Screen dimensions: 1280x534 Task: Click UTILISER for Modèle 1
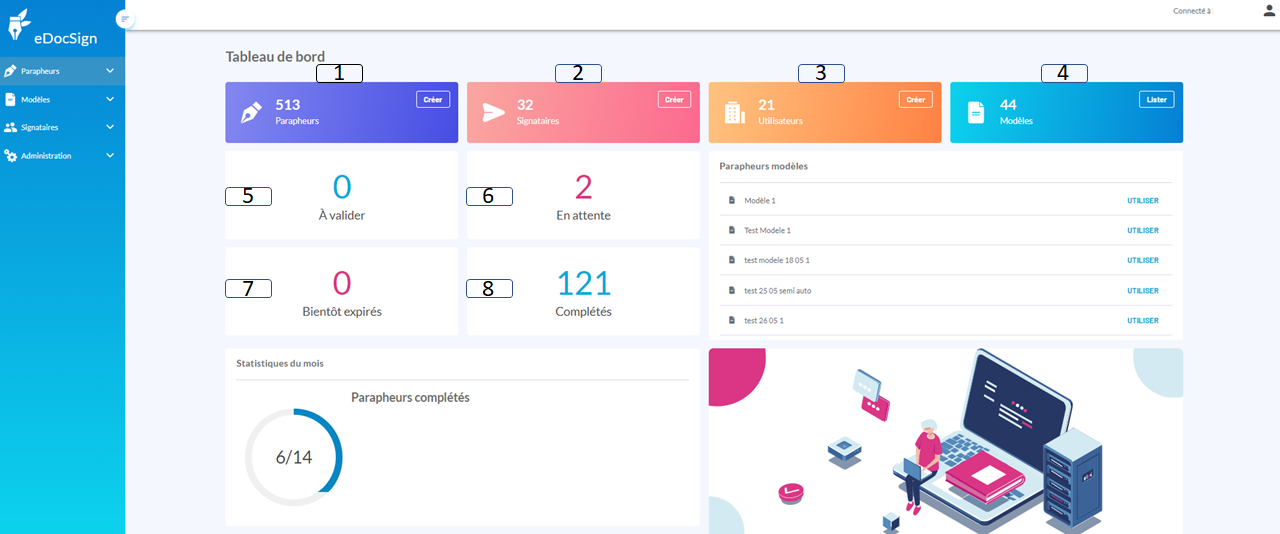click(x=1143, y=200)
